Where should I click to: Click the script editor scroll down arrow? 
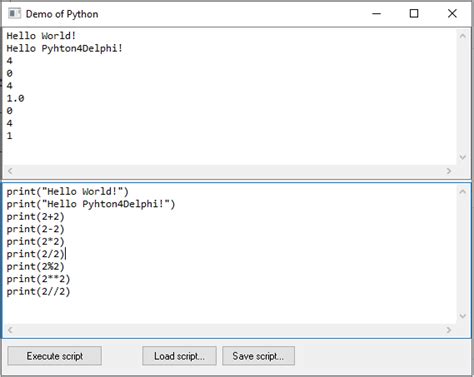462,316
